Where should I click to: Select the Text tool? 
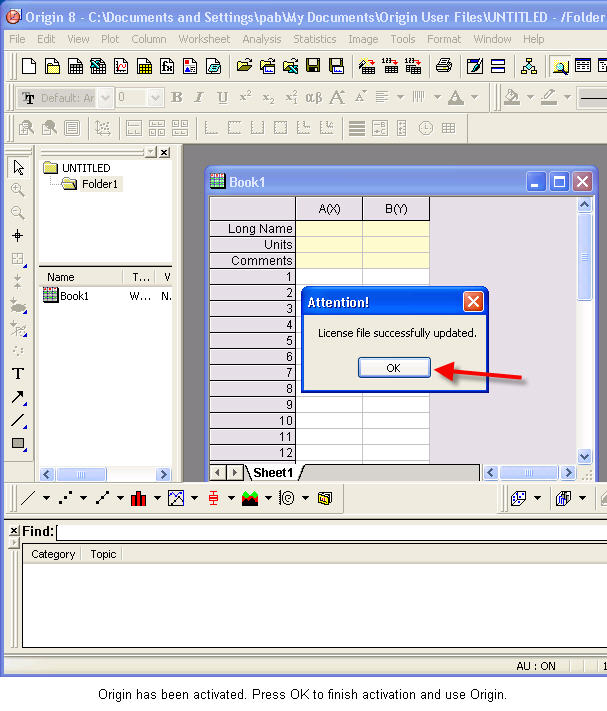coord(18,374)
